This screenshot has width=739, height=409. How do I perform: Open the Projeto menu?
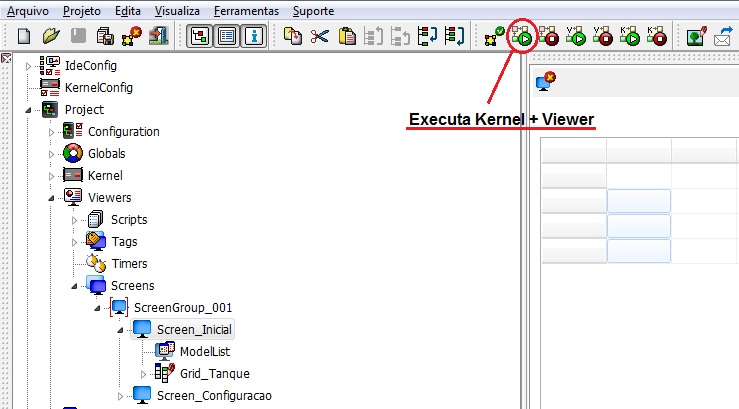click(82, 11)
